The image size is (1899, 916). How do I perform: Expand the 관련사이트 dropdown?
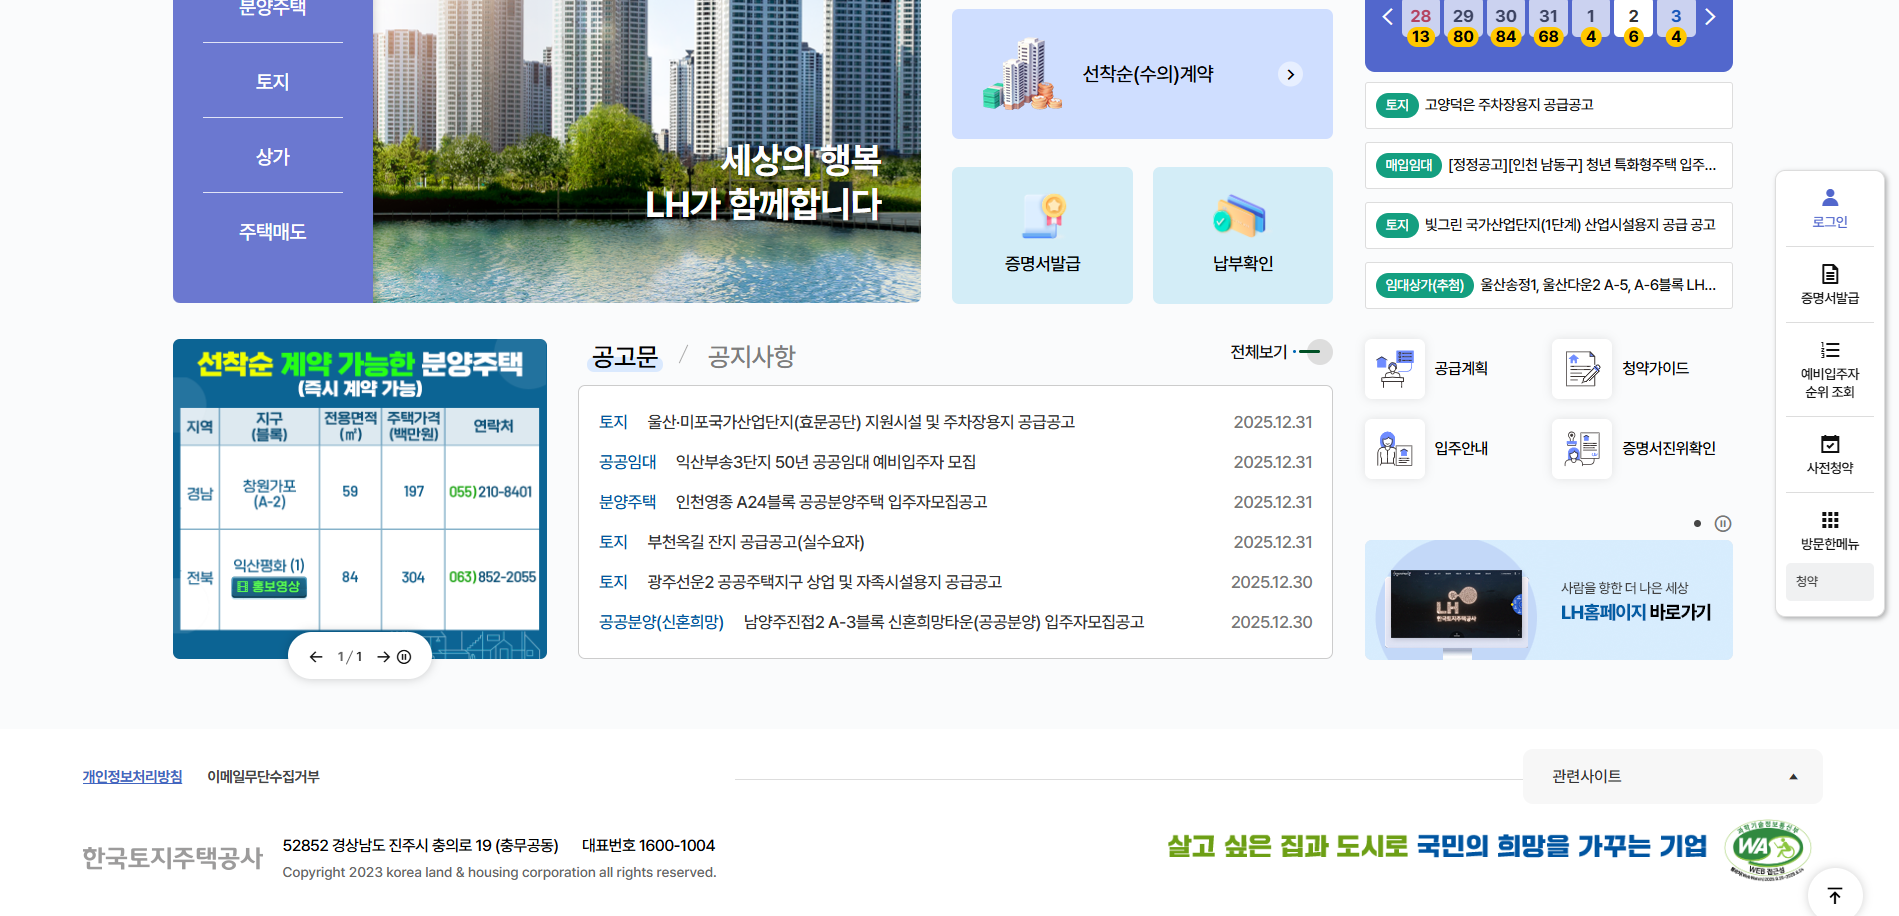1672,776
